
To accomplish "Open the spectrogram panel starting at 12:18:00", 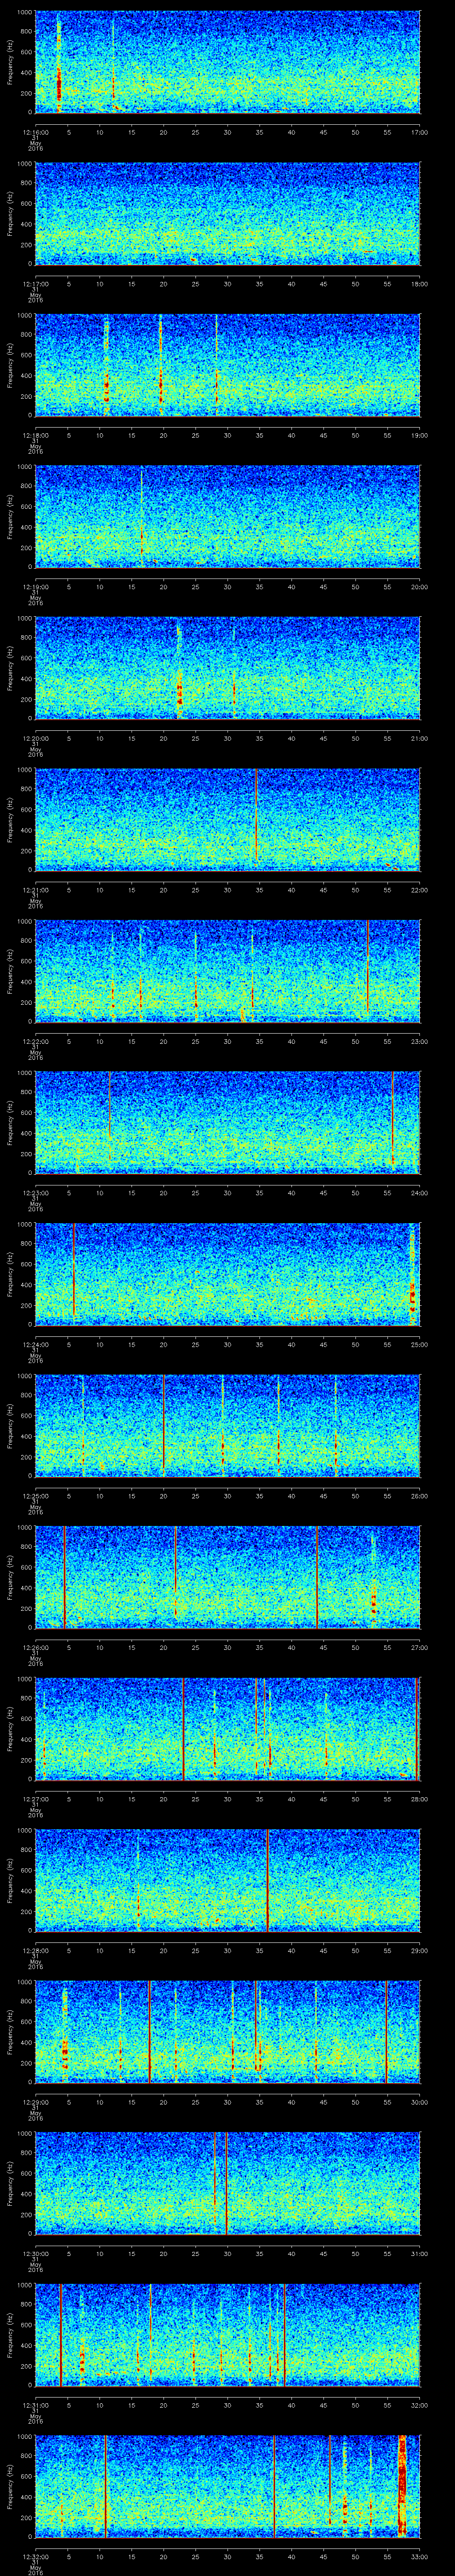I will click(x=228, y=365).
